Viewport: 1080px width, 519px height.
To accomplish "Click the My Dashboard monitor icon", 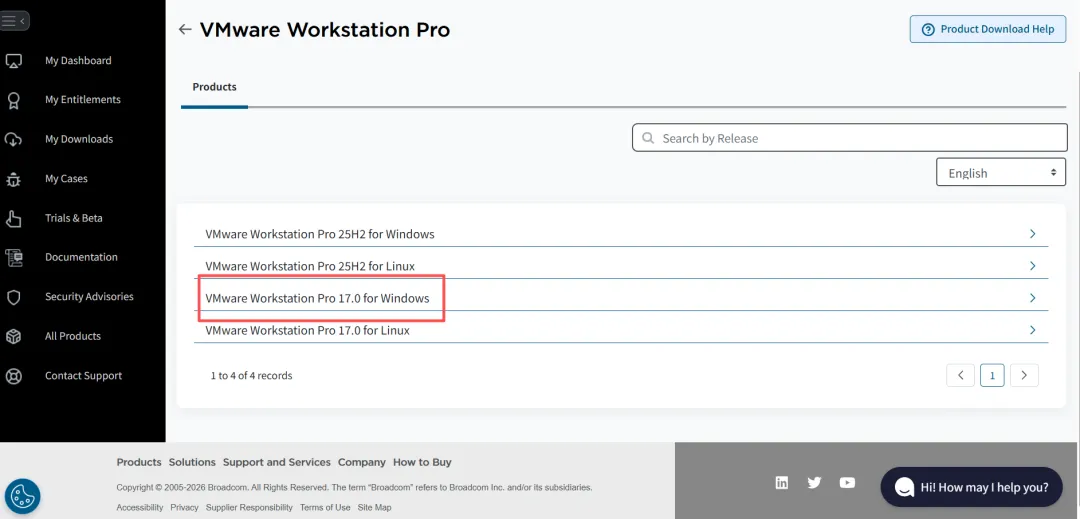I will coord(14,61).
